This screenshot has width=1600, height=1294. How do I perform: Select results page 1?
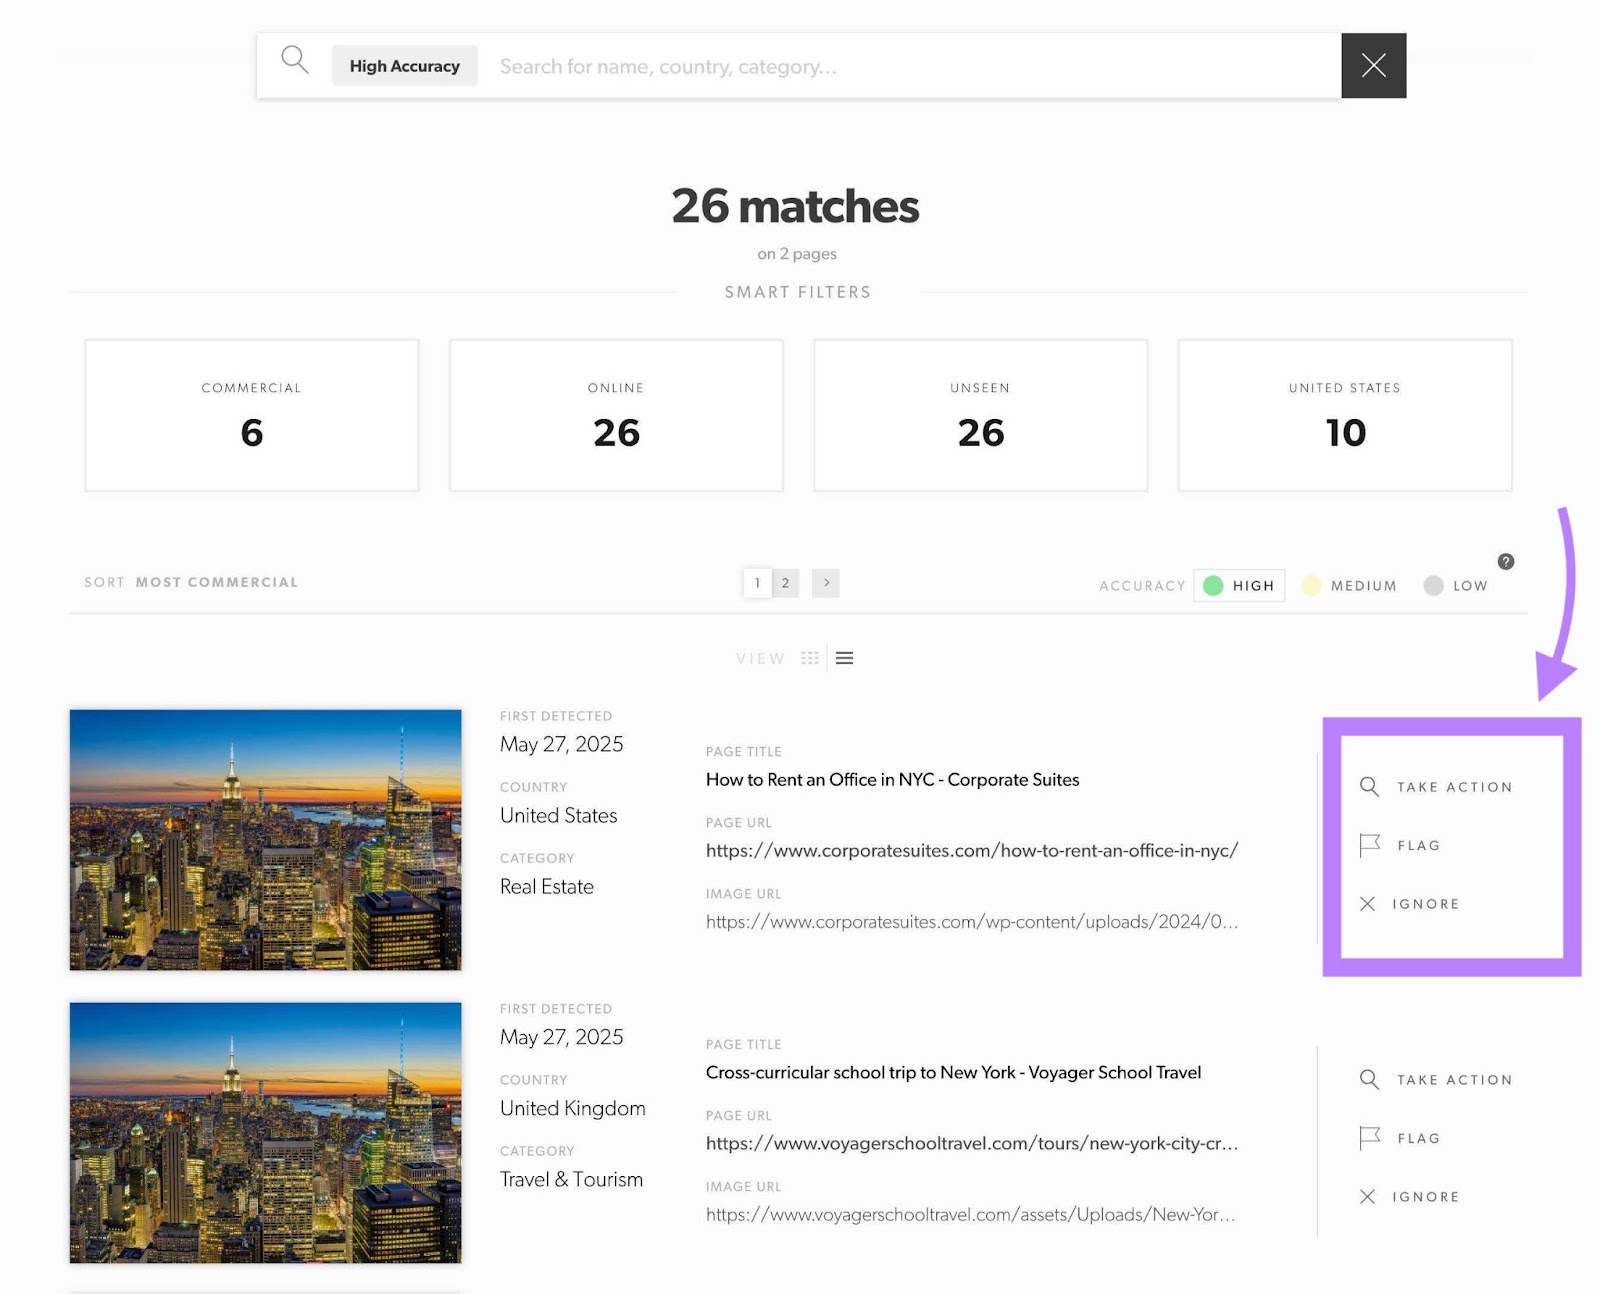click(x=758, y=583)
